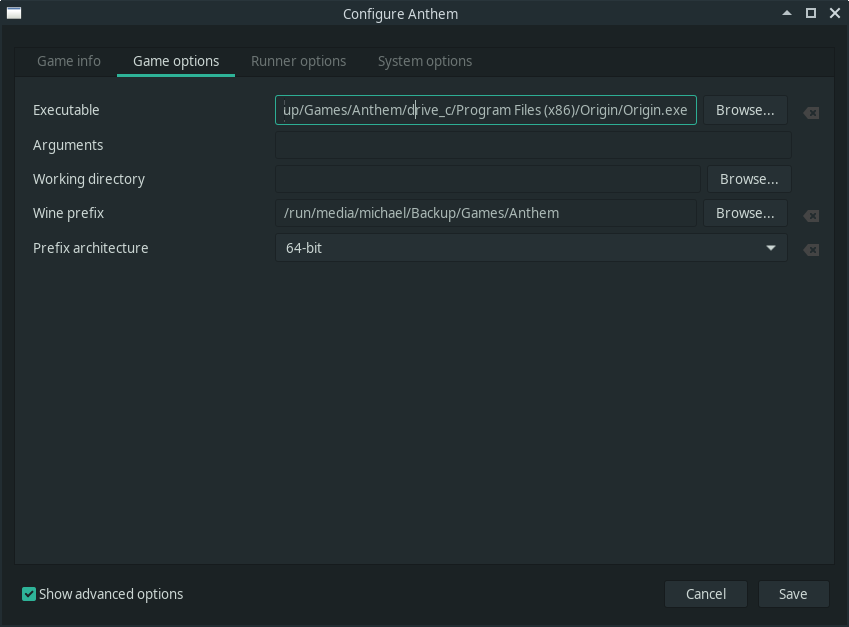Focus the Wine prefix path field
The width and height of the screenshot is (849, 627).
486,213
